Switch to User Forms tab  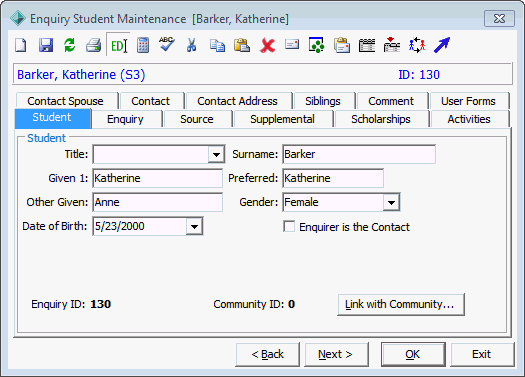pyautogui.click(x=468, y=101)
